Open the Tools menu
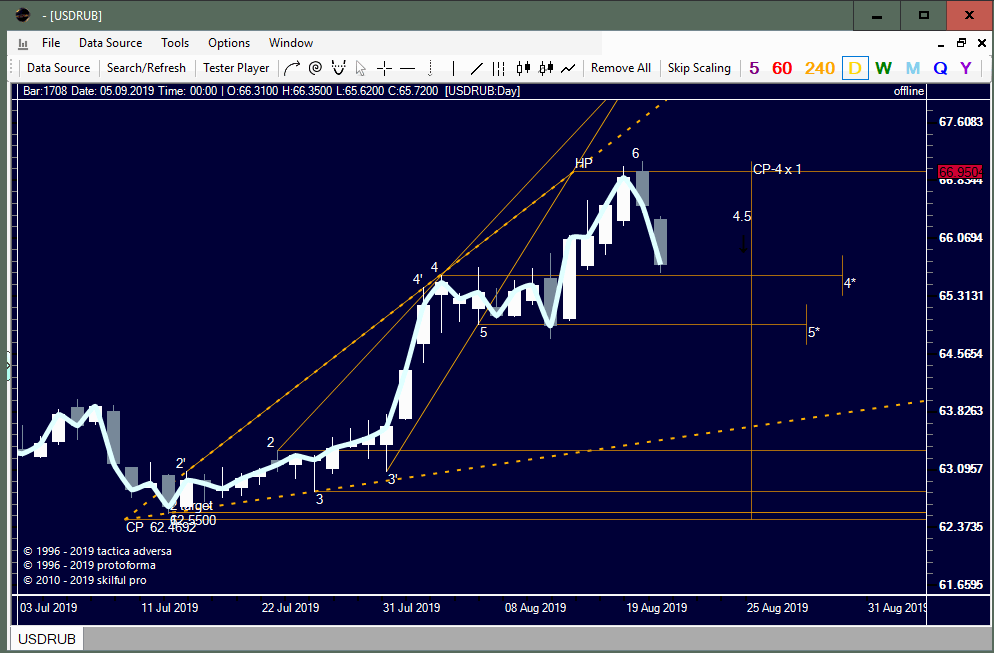 coord(175,43)
